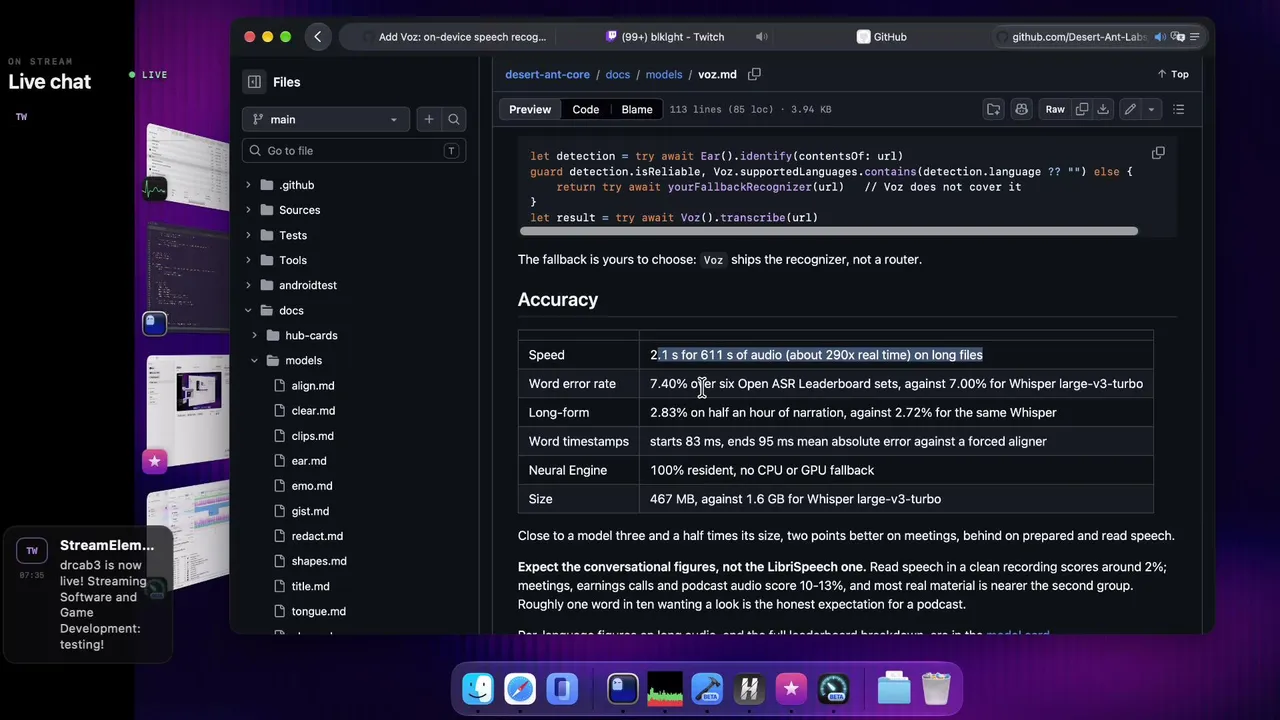This screenshot has width=1280, height=720.
Task: Open ear.md in the file tree
Action: 309,461
